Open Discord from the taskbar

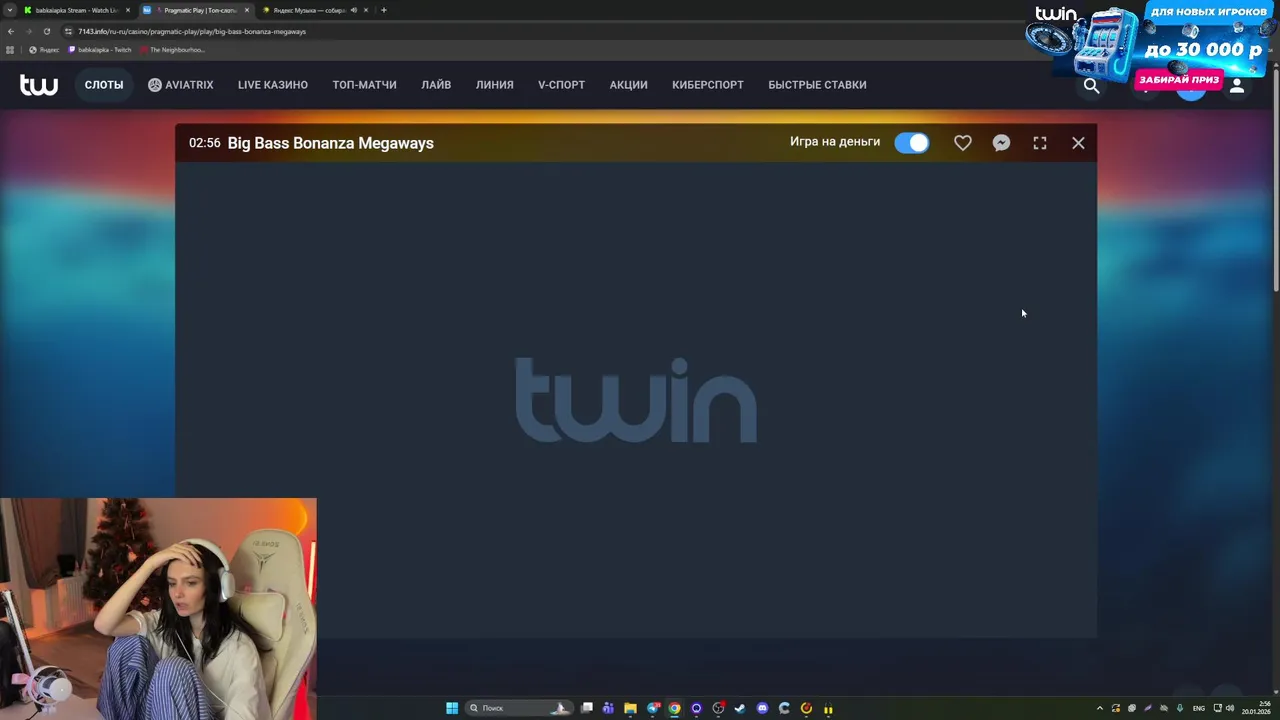763,708
